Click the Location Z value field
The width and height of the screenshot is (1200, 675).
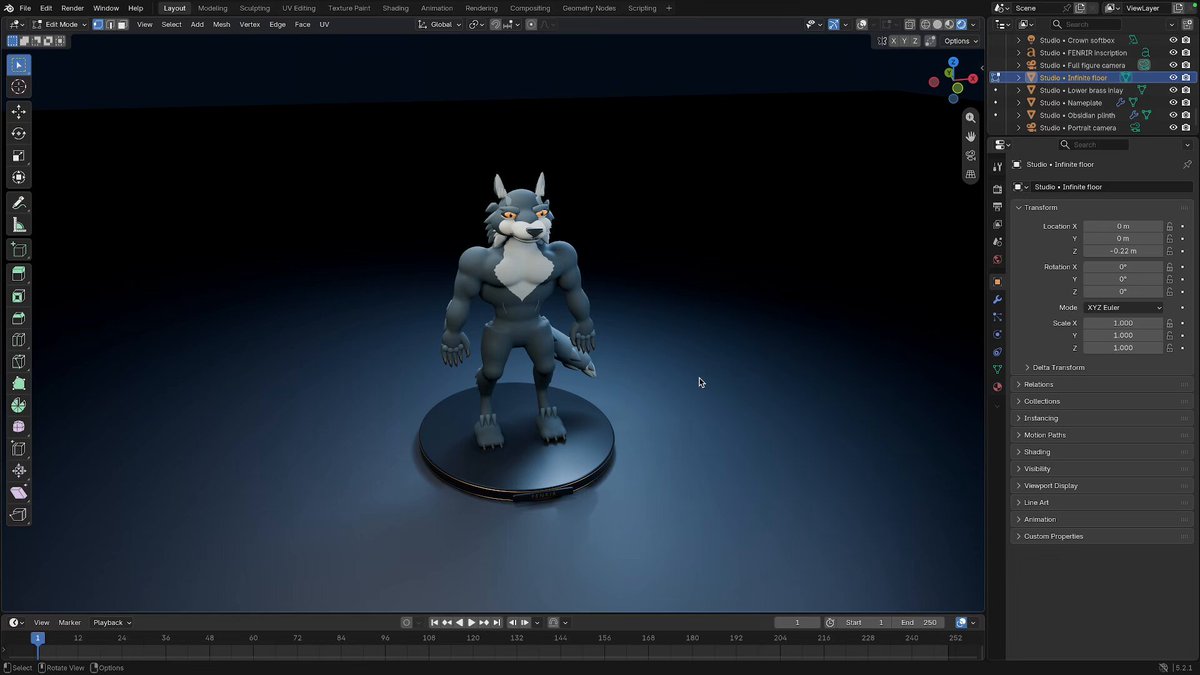tap(1123, 251)
